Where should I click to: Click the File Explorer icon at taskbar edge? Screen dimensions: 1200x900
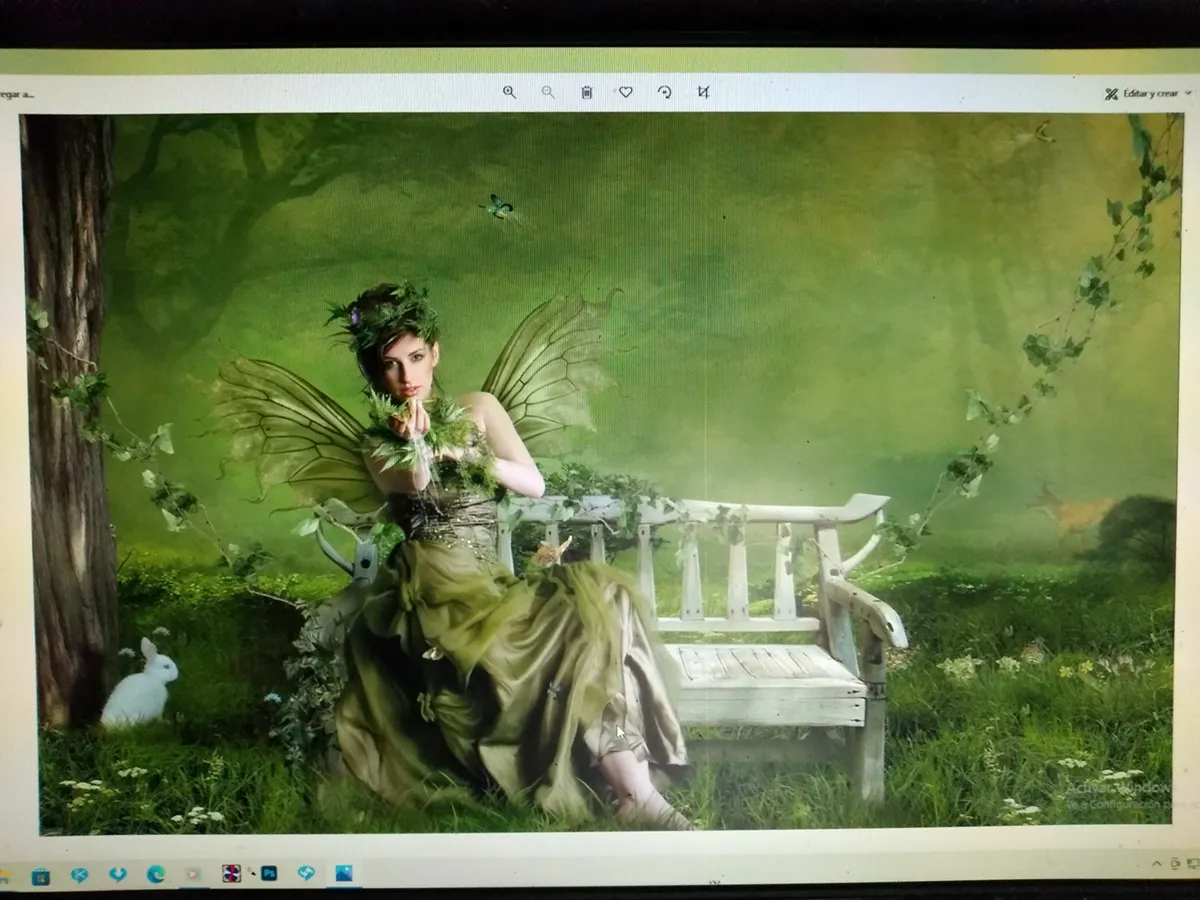tap(5, 876)
